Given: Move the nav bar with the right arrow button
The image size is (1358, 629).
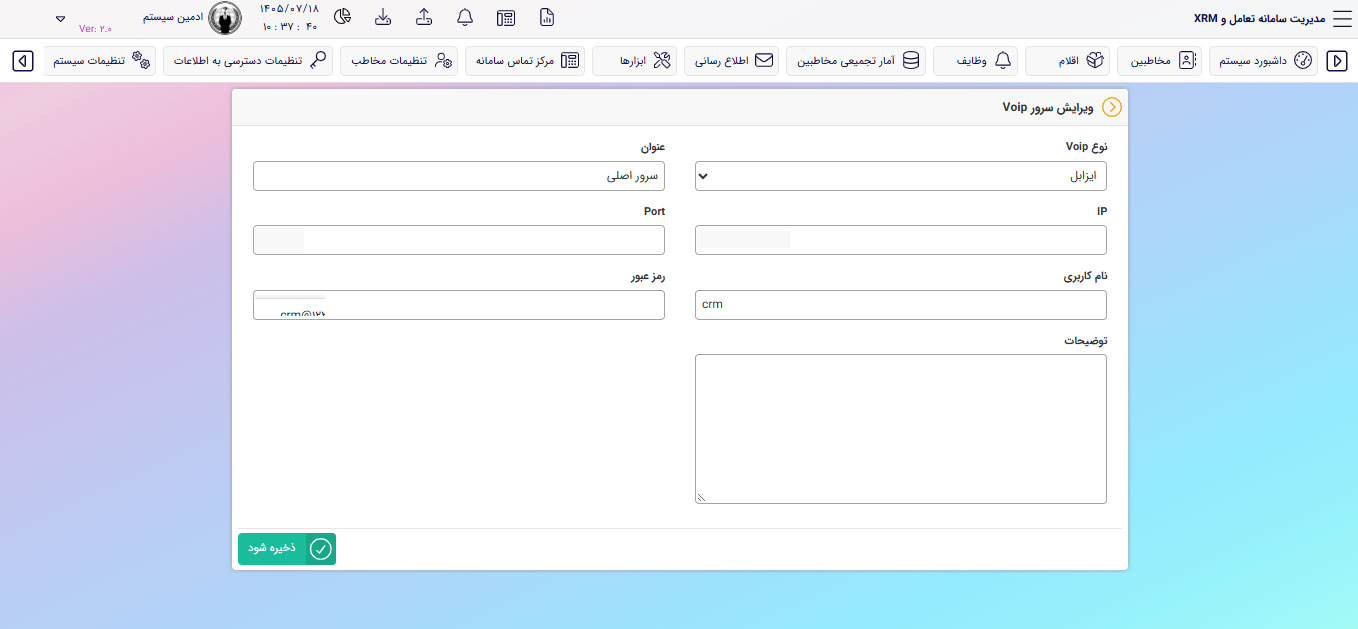Looking at the screenshot, I should (x=1337, y=61).
